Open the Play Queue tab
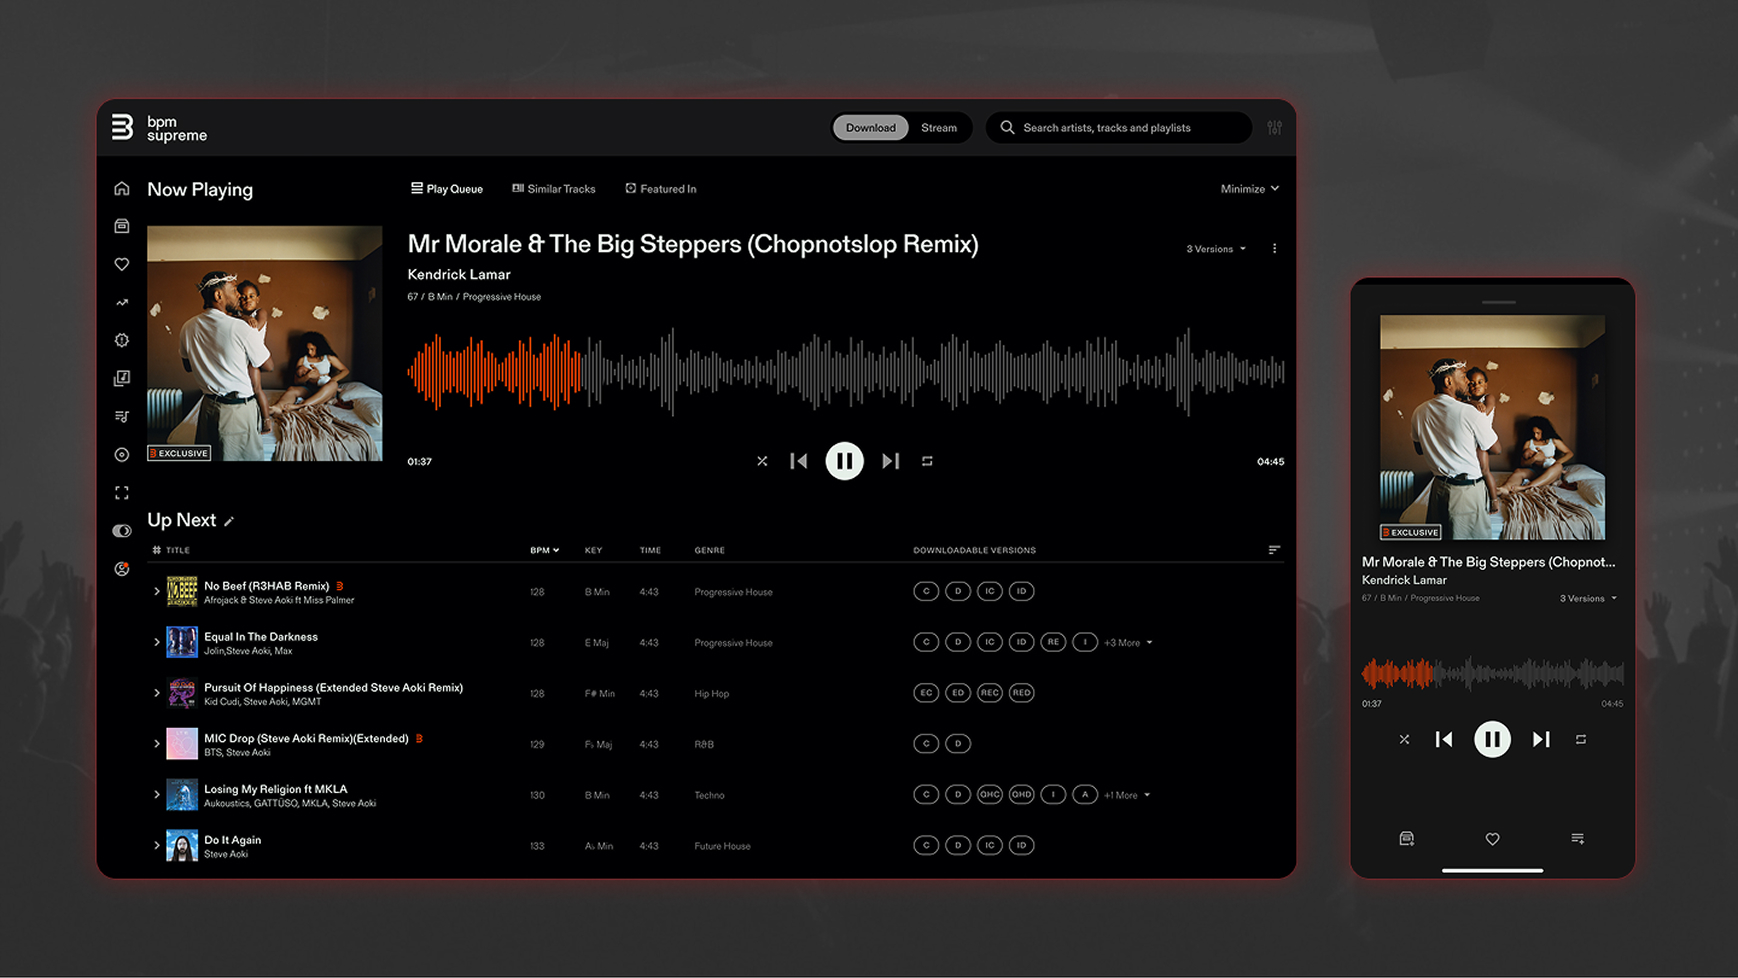Viewport: 1738px width, 978px height. click(447, 189)
